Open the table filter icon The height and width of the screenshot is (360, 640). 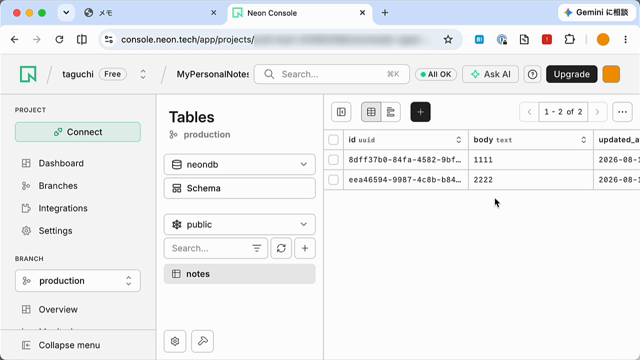pyautogui.click(x=257, y=248)
